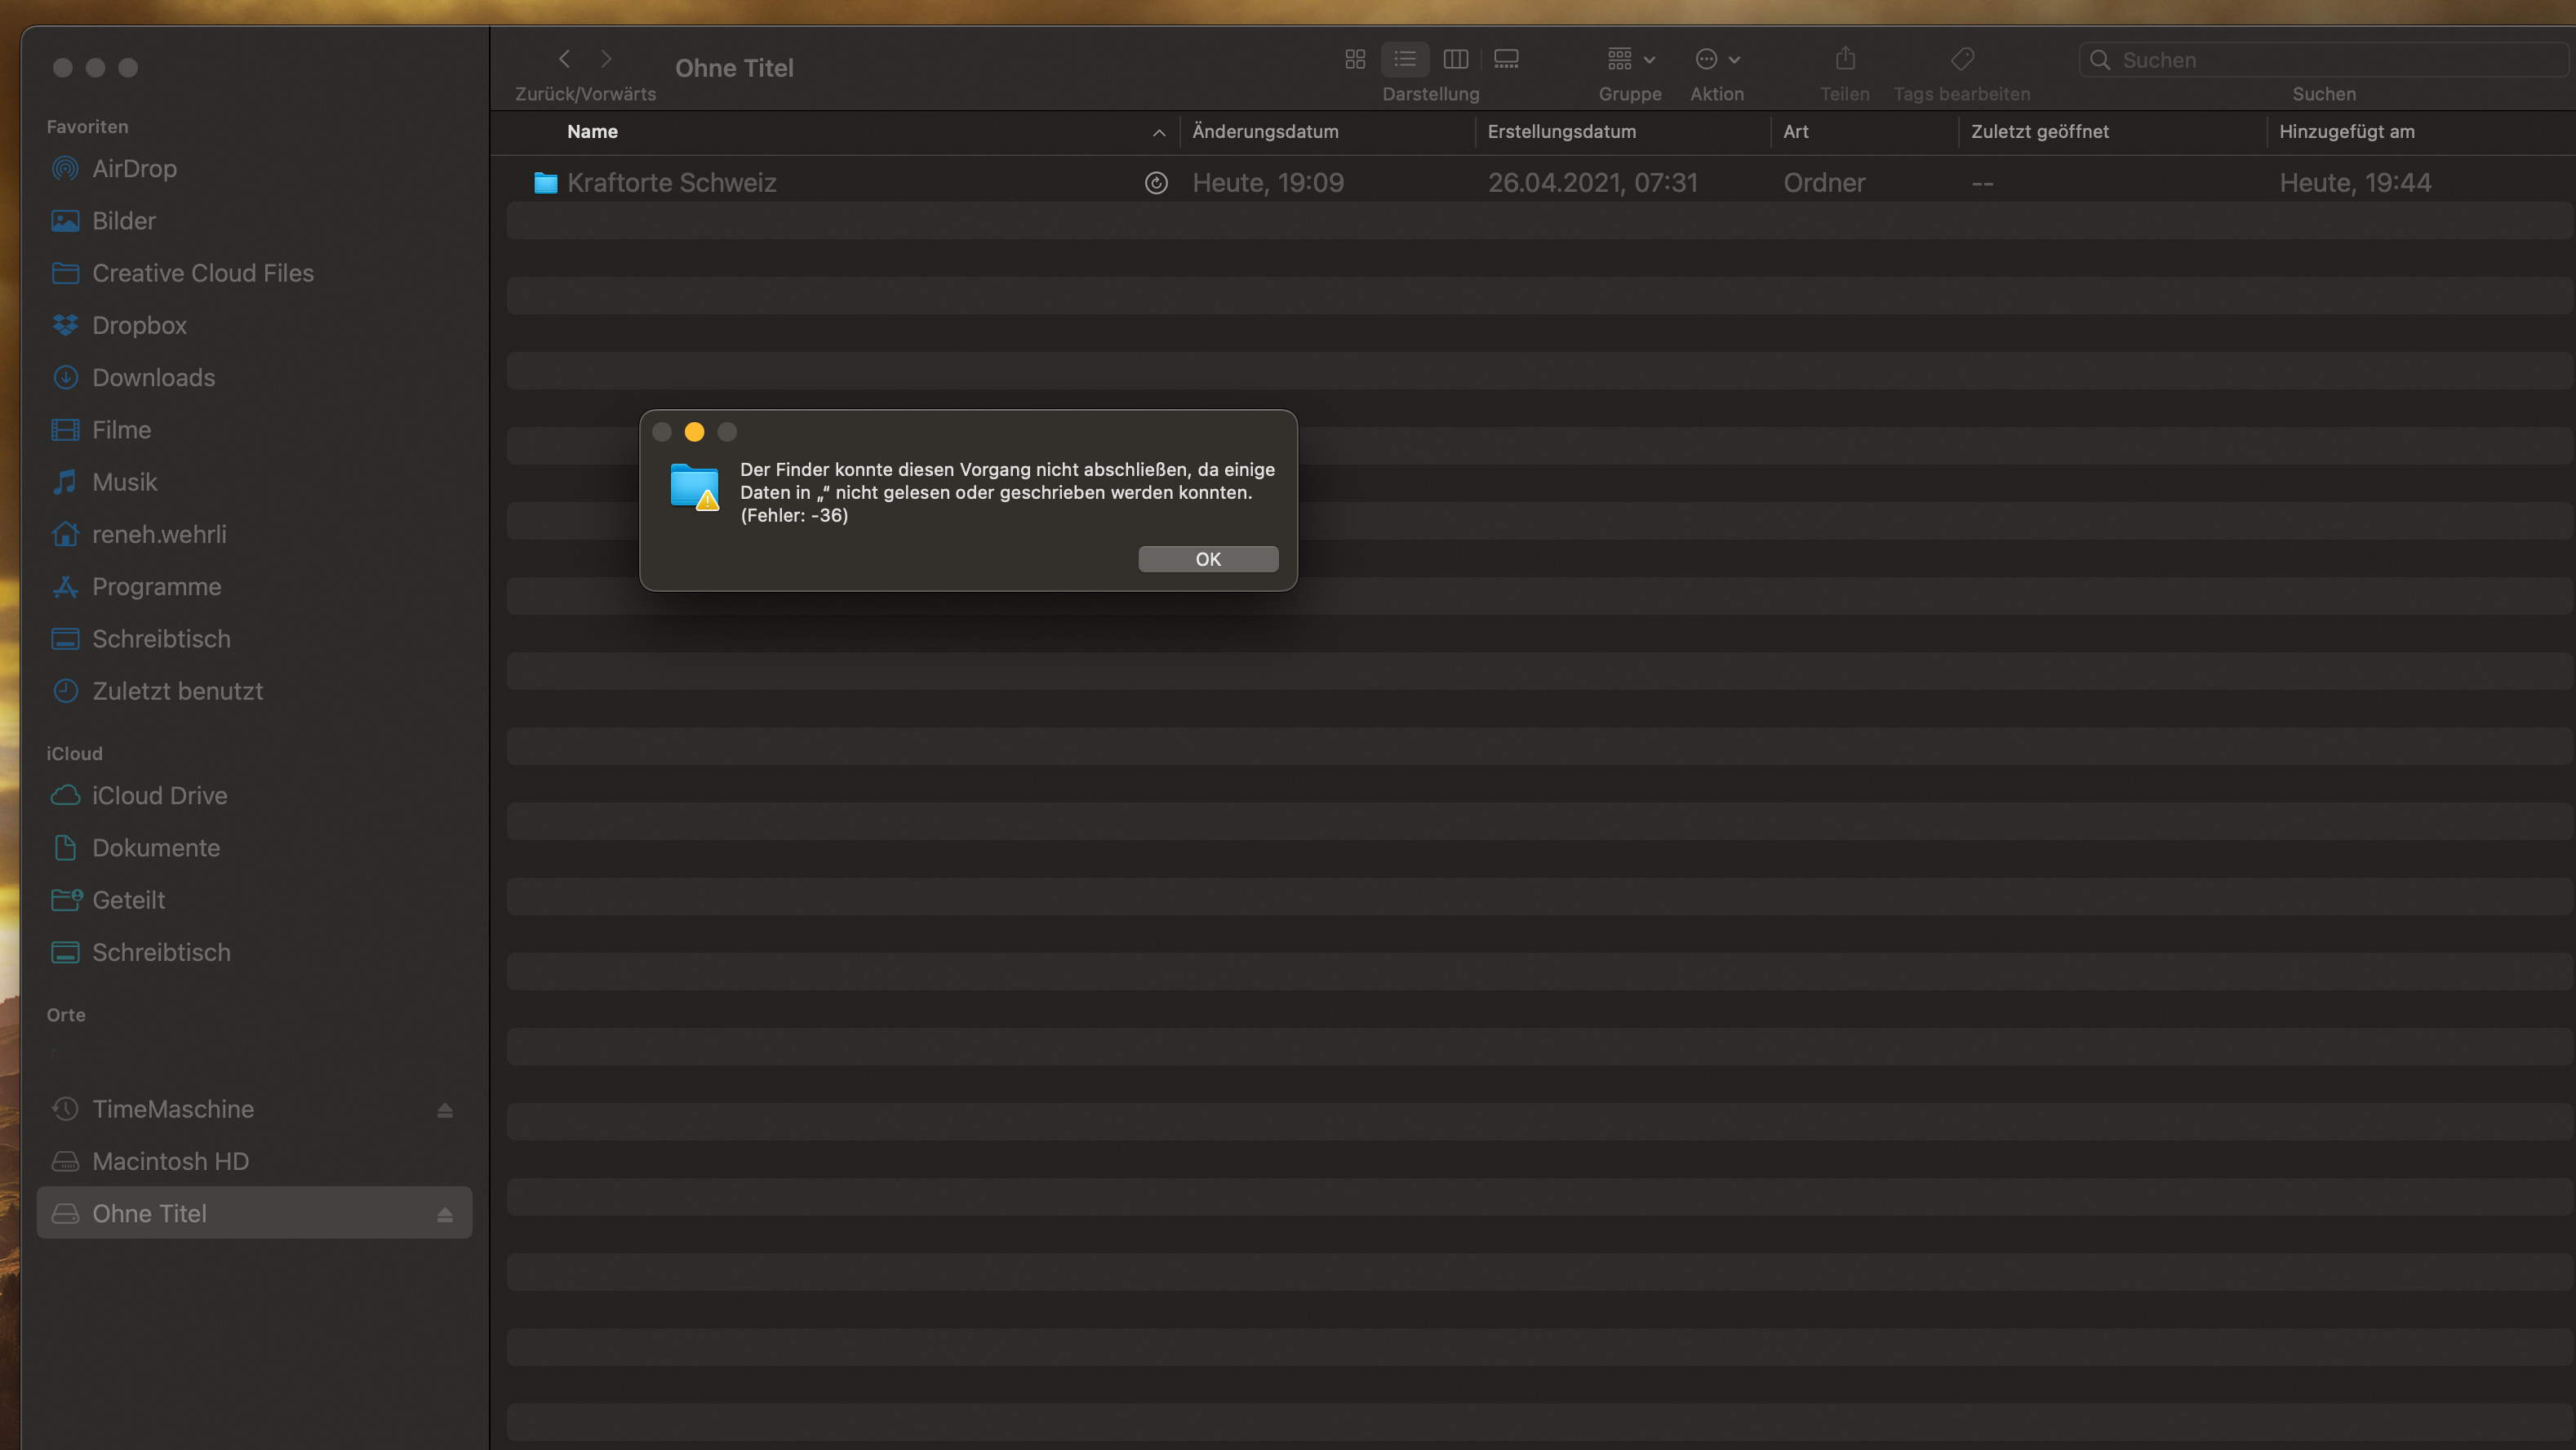This screenshot has height=1450, width=2576.
Task: Toggle gallery view in Darstellung
Action: pyautogui.click(x=1505, y=59)
